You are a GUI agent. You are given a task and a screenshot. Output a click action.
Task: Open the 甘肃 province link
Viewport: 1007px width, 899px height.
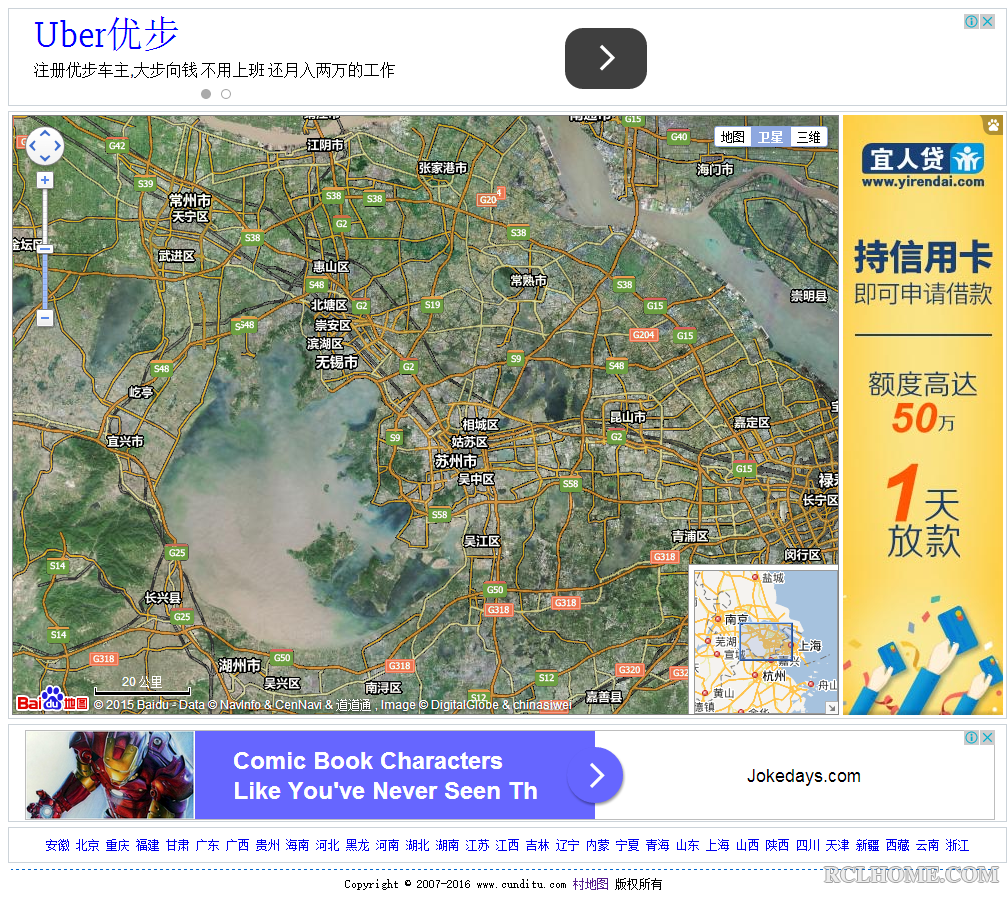coord(177,845)
